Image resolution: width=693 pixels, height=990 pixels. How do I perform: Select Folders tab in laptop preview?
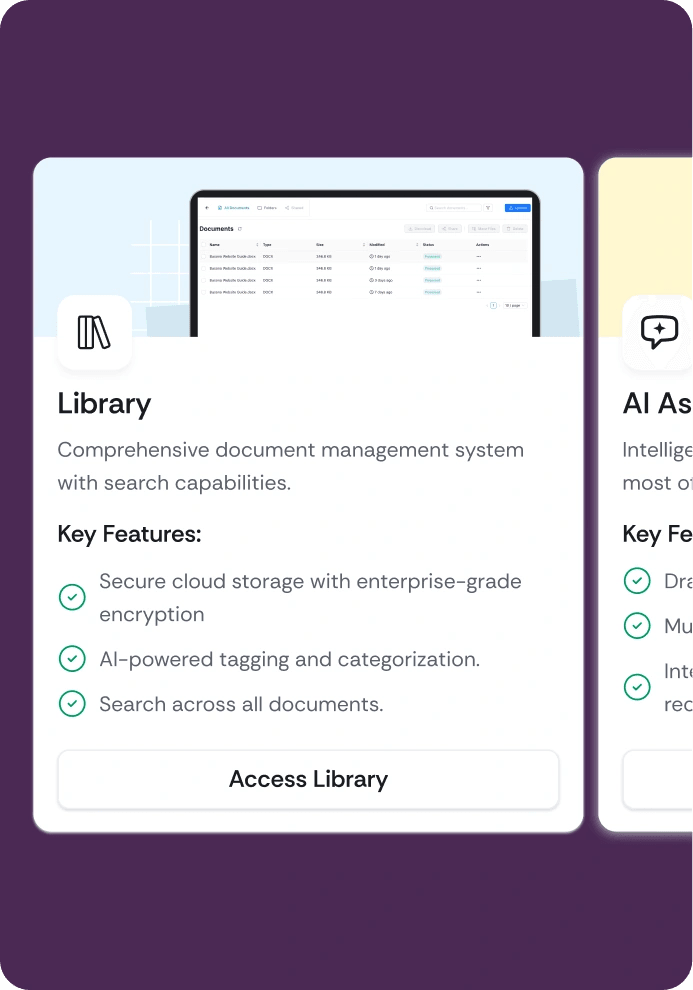point(267,208)
